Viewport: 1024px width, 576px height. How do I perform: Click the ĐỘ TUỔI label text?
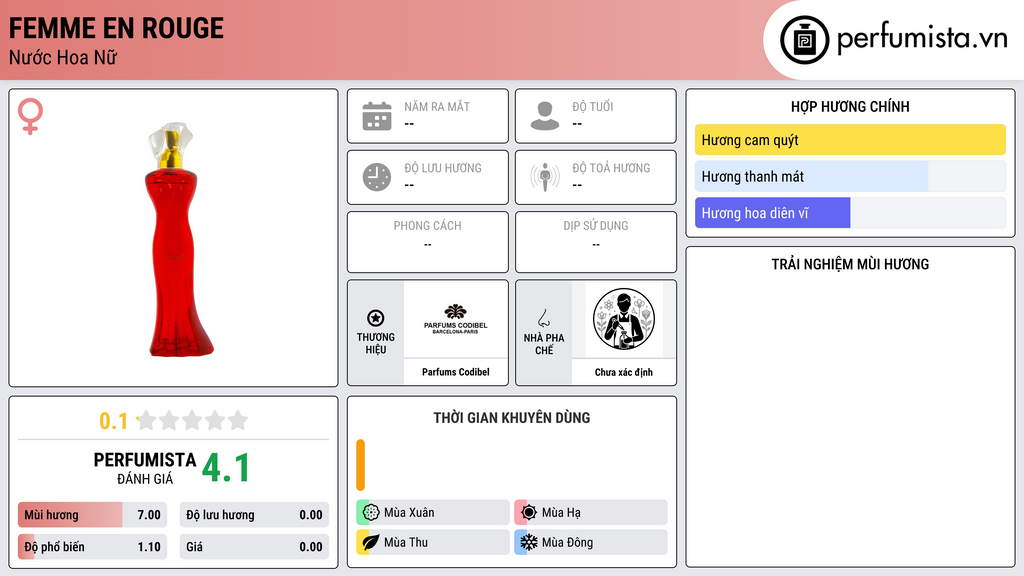click(x=592, y=106)
